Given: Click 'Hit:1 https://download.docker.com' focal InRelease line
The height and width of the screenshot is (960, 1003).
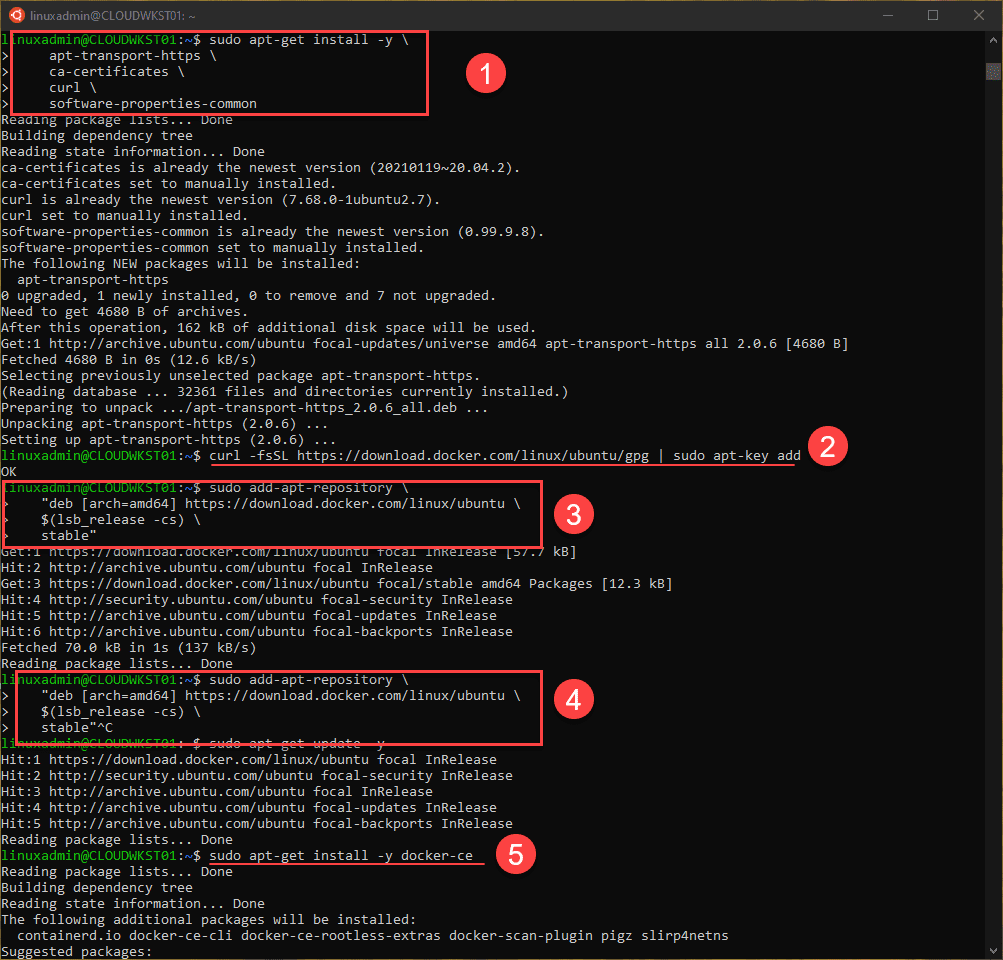Looking at the screenshot, I should 249,759.
